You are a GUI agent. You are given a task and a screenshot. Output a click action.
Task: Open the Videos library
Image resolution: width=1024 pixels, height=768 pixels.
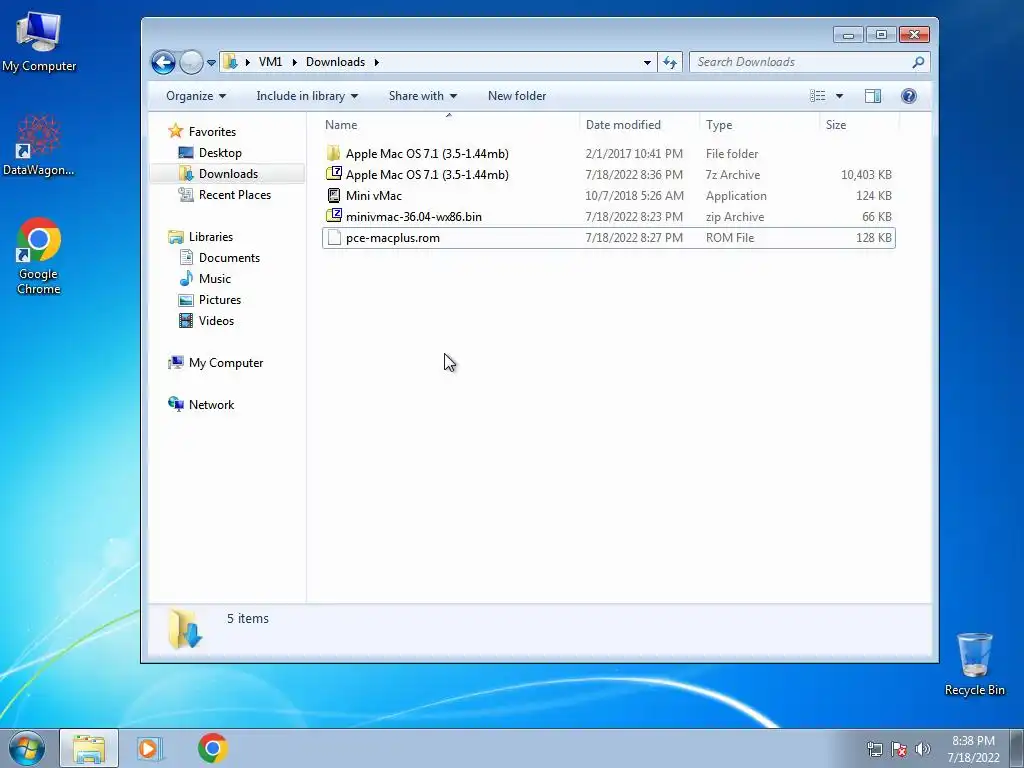(x=216, y=321)
